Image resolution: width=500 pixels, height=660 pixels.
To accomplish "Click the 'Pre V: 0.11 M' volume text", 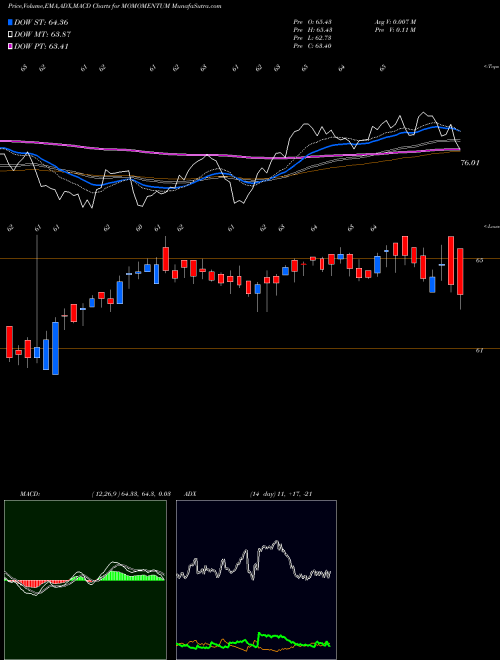I will coord(395,30).
